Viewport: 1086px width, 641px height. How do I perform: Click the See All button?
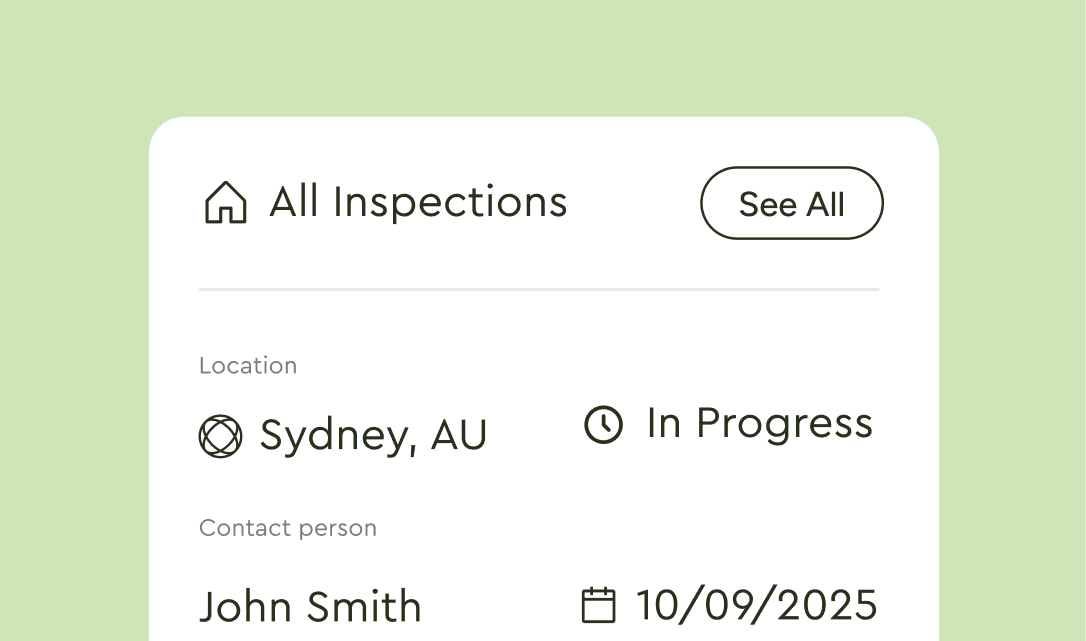tap(791, 203)
